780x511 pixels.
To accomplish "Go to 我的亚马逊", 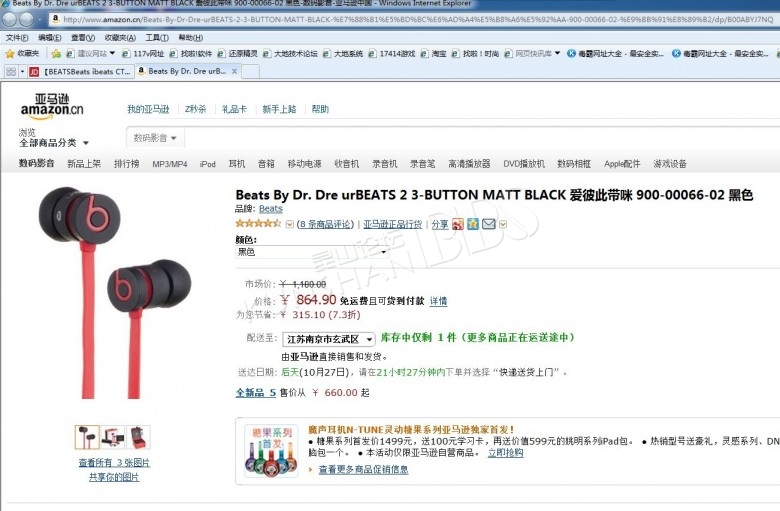I will [148, 109].
